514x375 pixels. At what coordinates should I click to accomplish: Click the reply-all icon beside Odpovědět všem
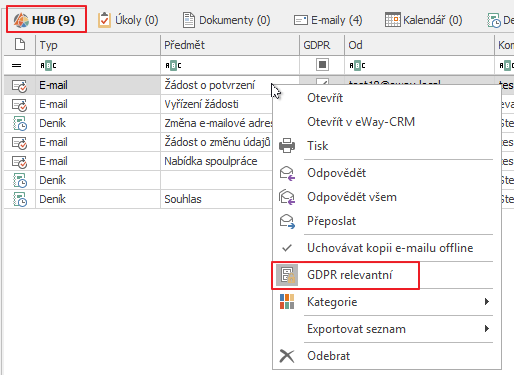click(287, 197)
